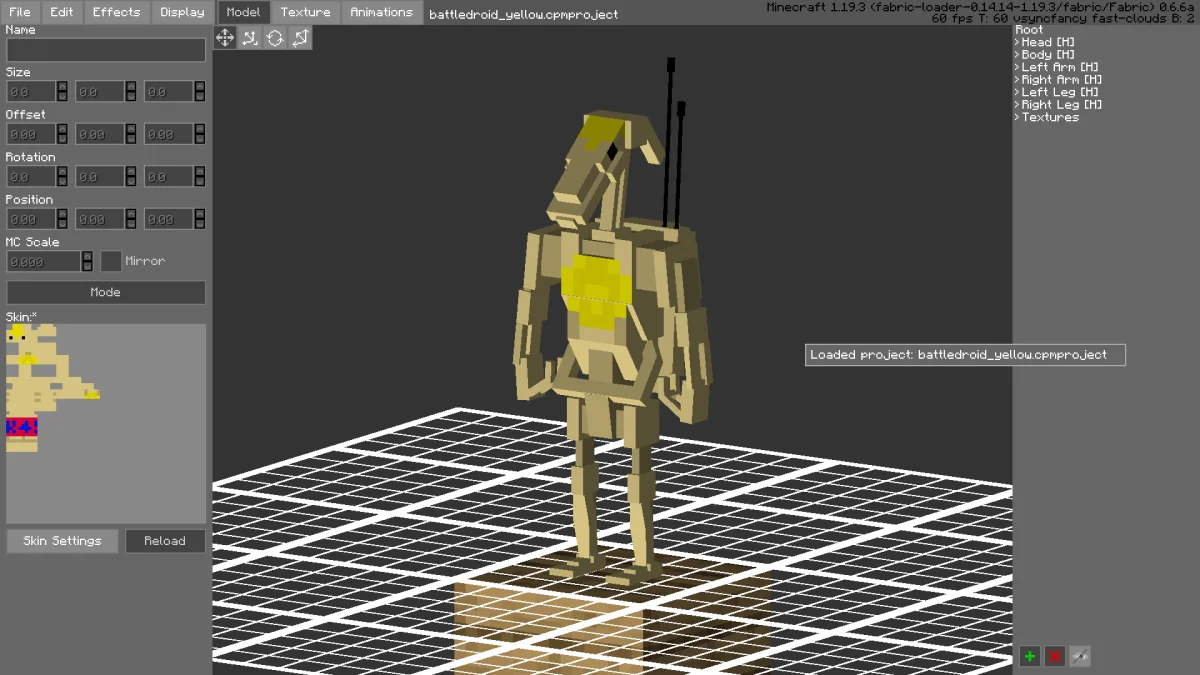Click the Mode button
The height and width of the screenshot is (675, 1200).
[106, 292]
